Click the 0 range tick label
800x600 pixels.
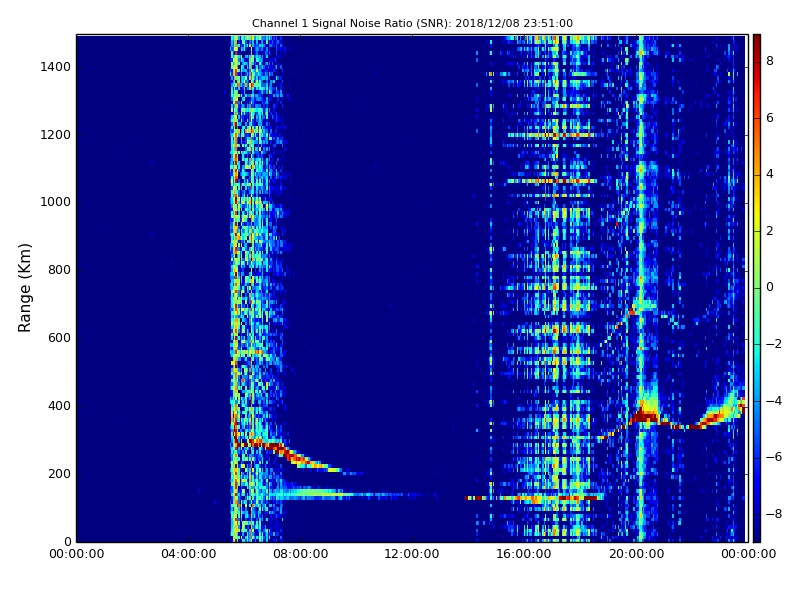click(x=67, y=541)
